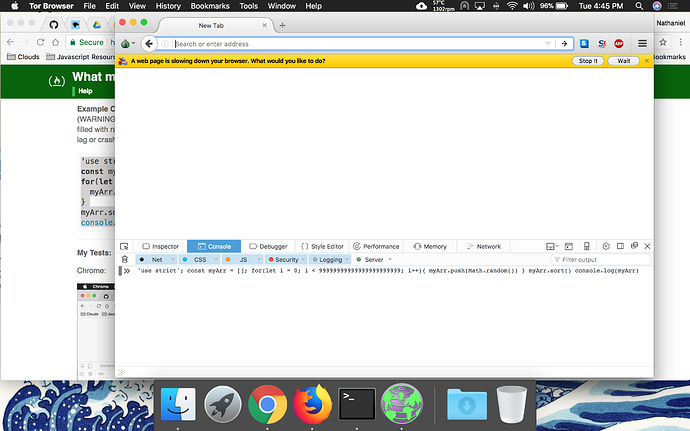Screen dimensions: 690x431
Task: Expand the Logging filter dropdown arrow
Action: [x=347, y=260]
